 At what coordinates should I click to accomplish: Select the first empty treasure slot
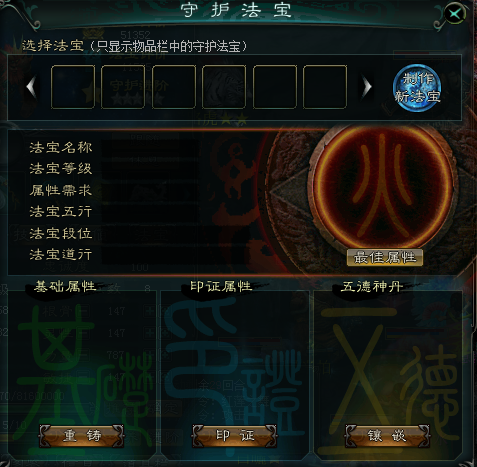pyautogui.click(x=73, y=87)
